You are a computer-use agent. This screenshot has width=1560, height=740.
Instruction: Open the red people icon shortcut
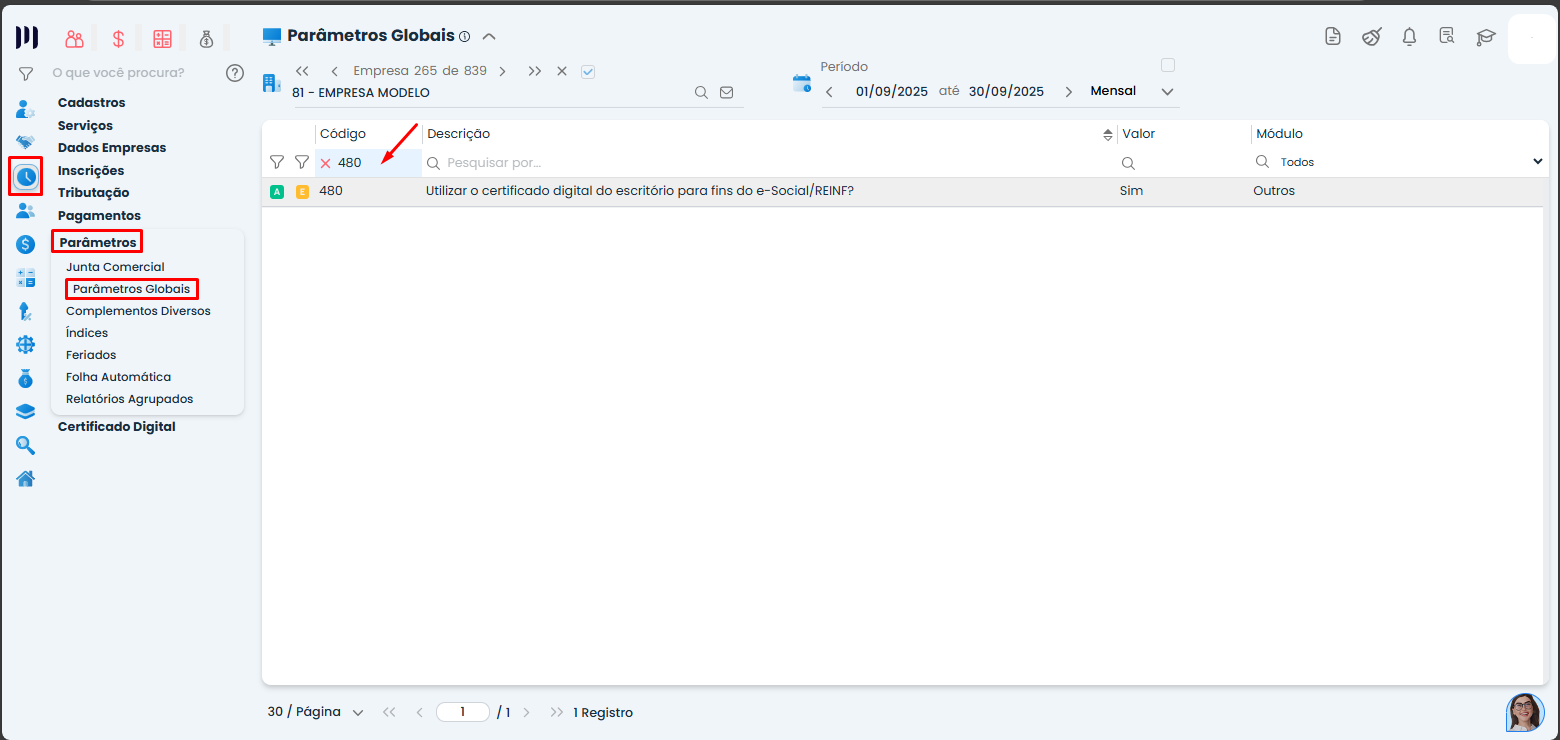coord(74,39)
